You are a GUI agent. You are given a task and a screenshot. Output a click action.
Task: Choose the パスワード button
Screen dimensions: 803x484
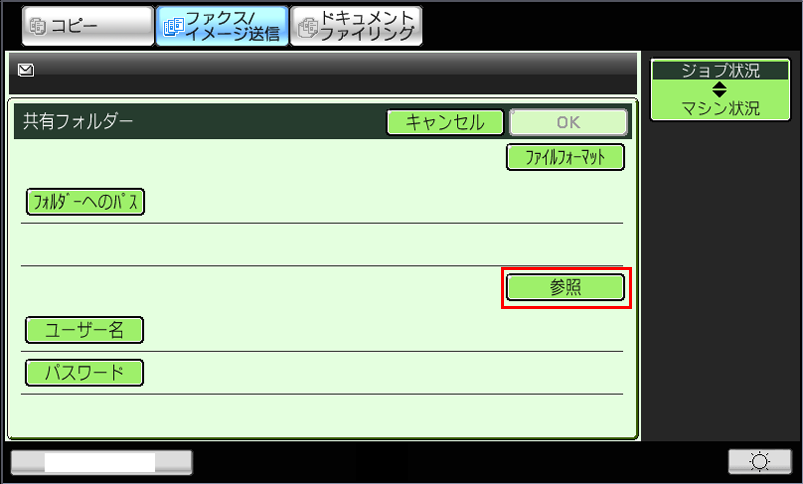(x=84, y=372)
